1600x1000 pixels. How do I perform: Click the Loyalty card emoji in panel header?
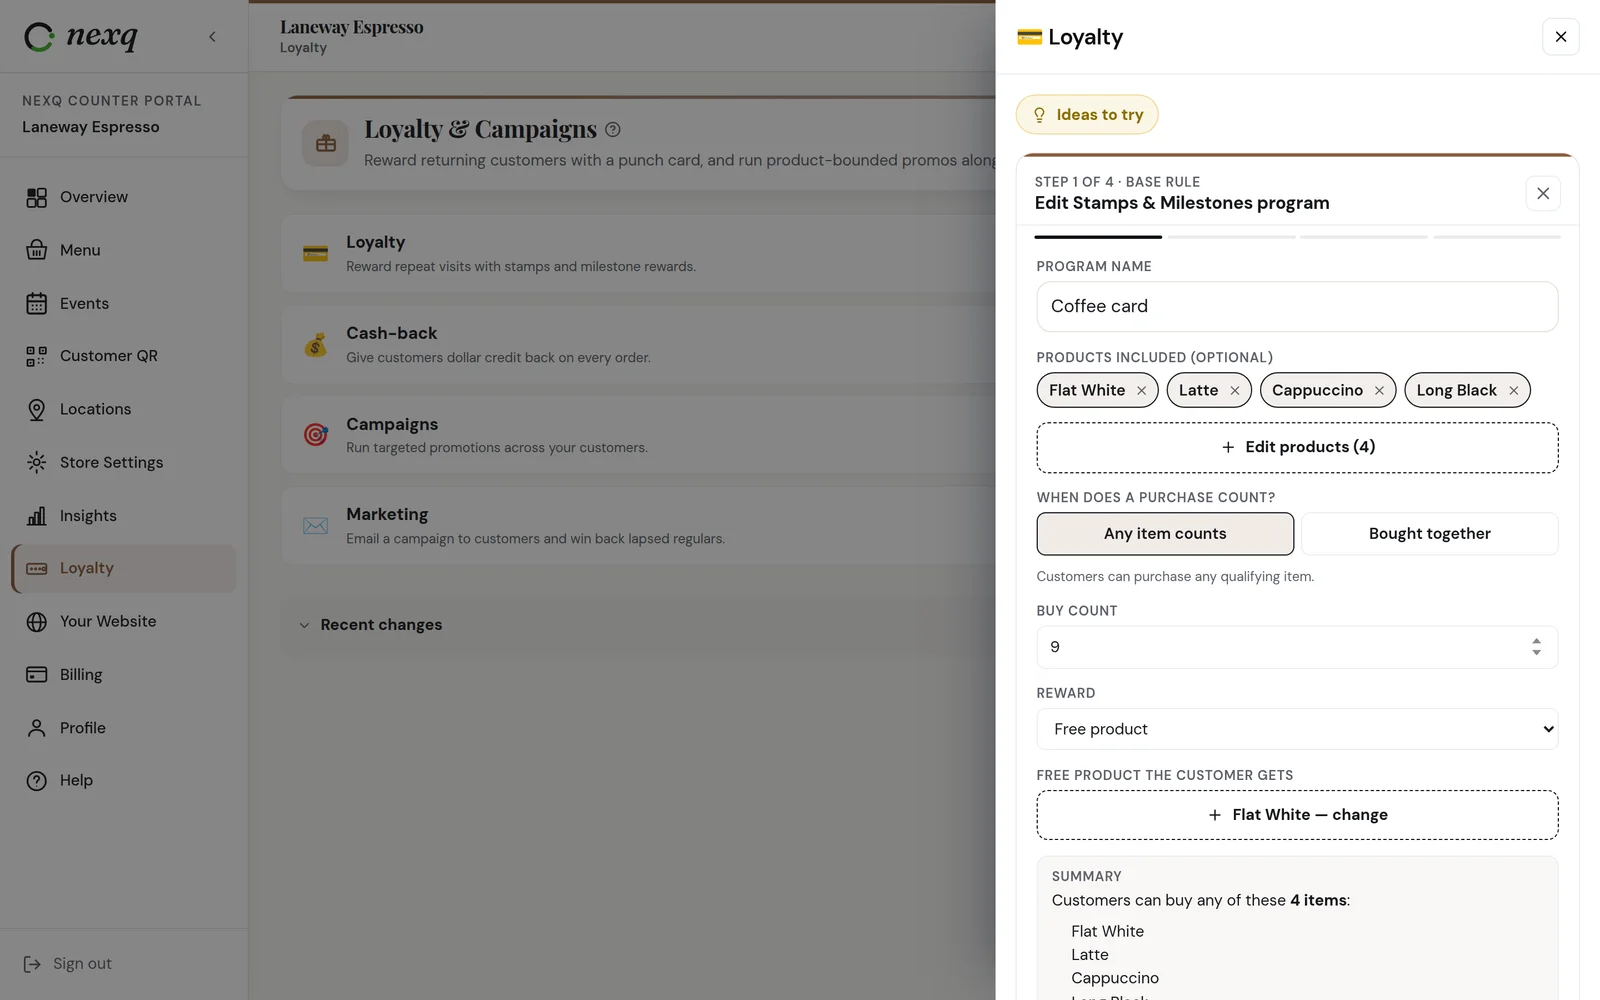point(1029,37)
